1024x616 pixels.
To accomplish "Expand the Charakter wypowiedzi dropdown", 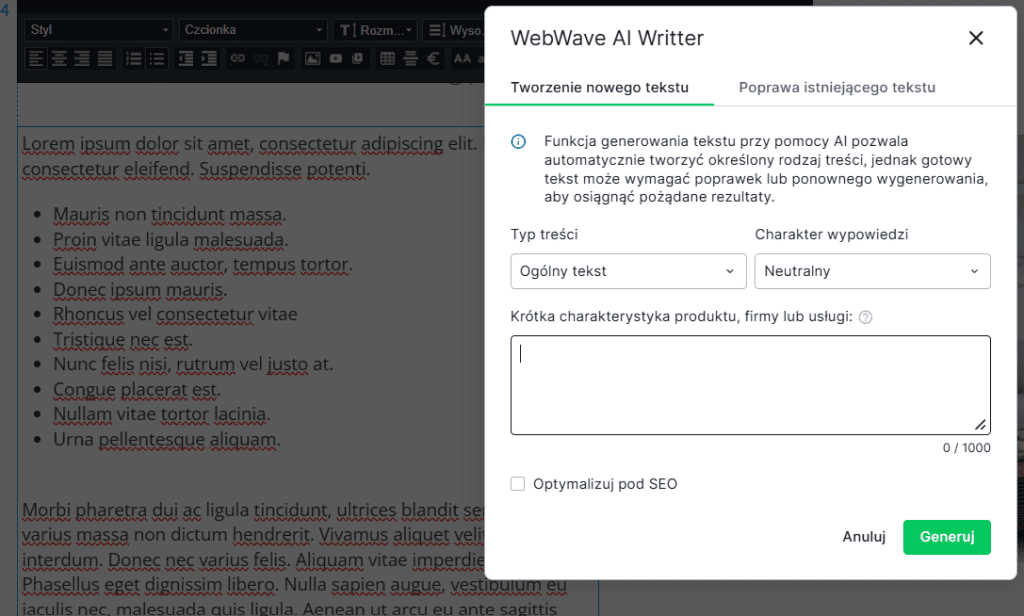I will [872, 271].
